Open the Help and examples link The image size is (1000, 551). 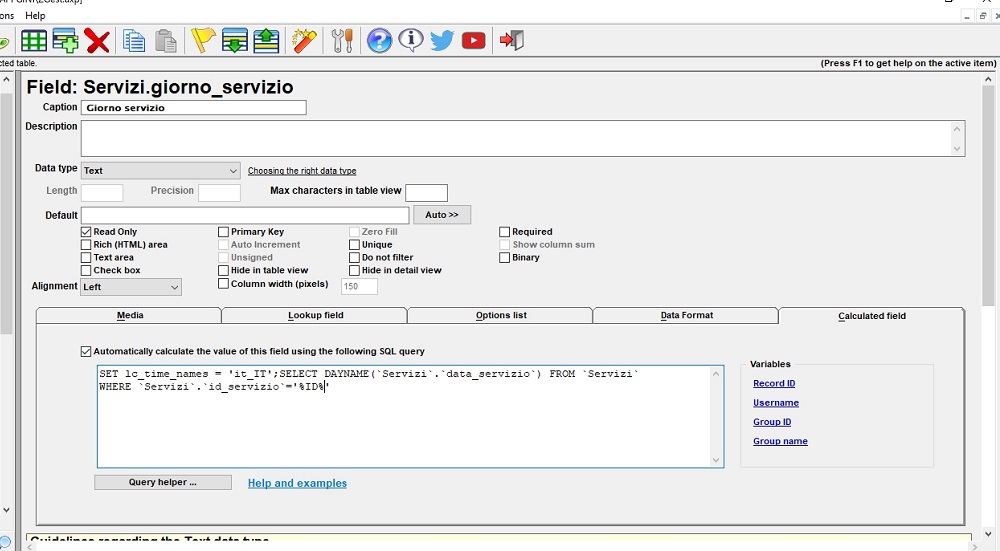(297, 483)
